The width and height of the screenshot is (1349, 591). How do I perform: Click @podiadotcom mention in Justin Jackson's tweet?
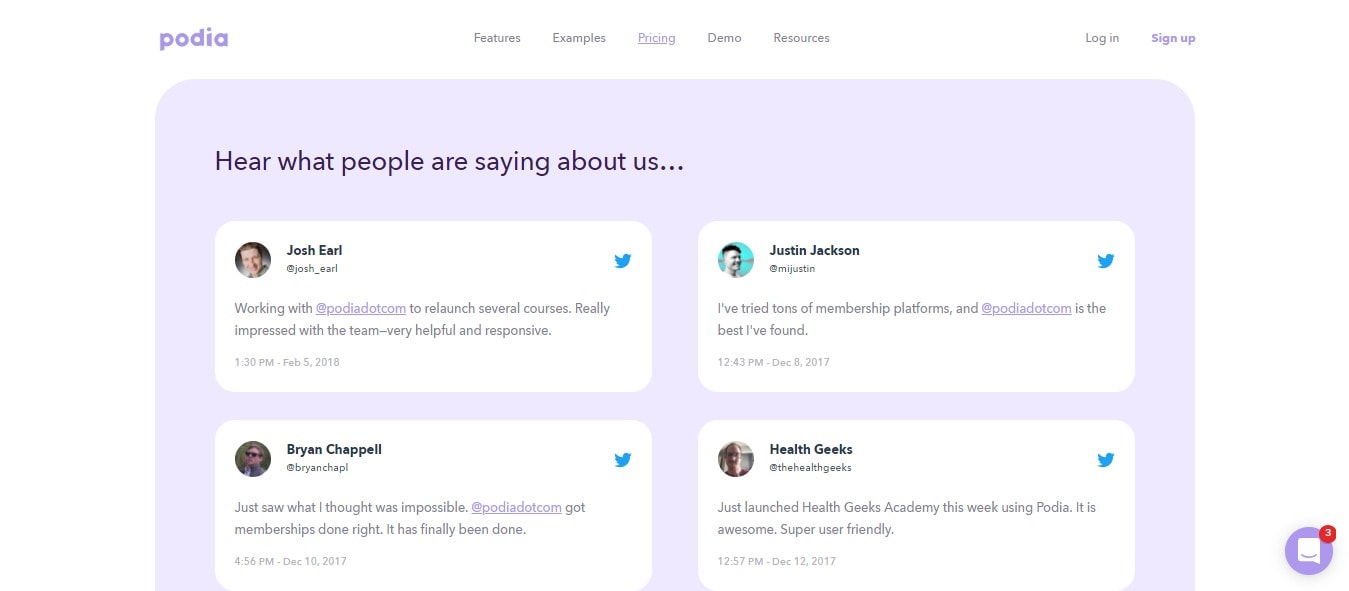[1026, 308]
